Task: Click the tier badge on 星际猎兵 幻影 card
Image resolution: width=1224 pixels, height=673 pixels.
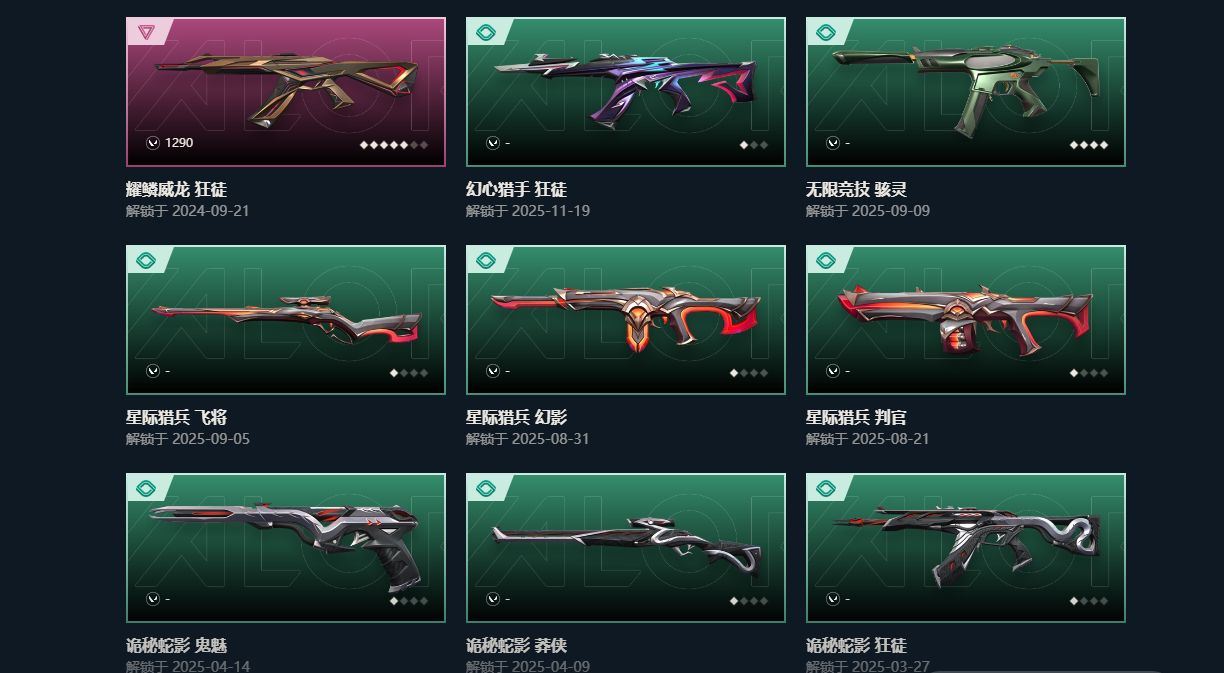Action: [x=486, y=260]
